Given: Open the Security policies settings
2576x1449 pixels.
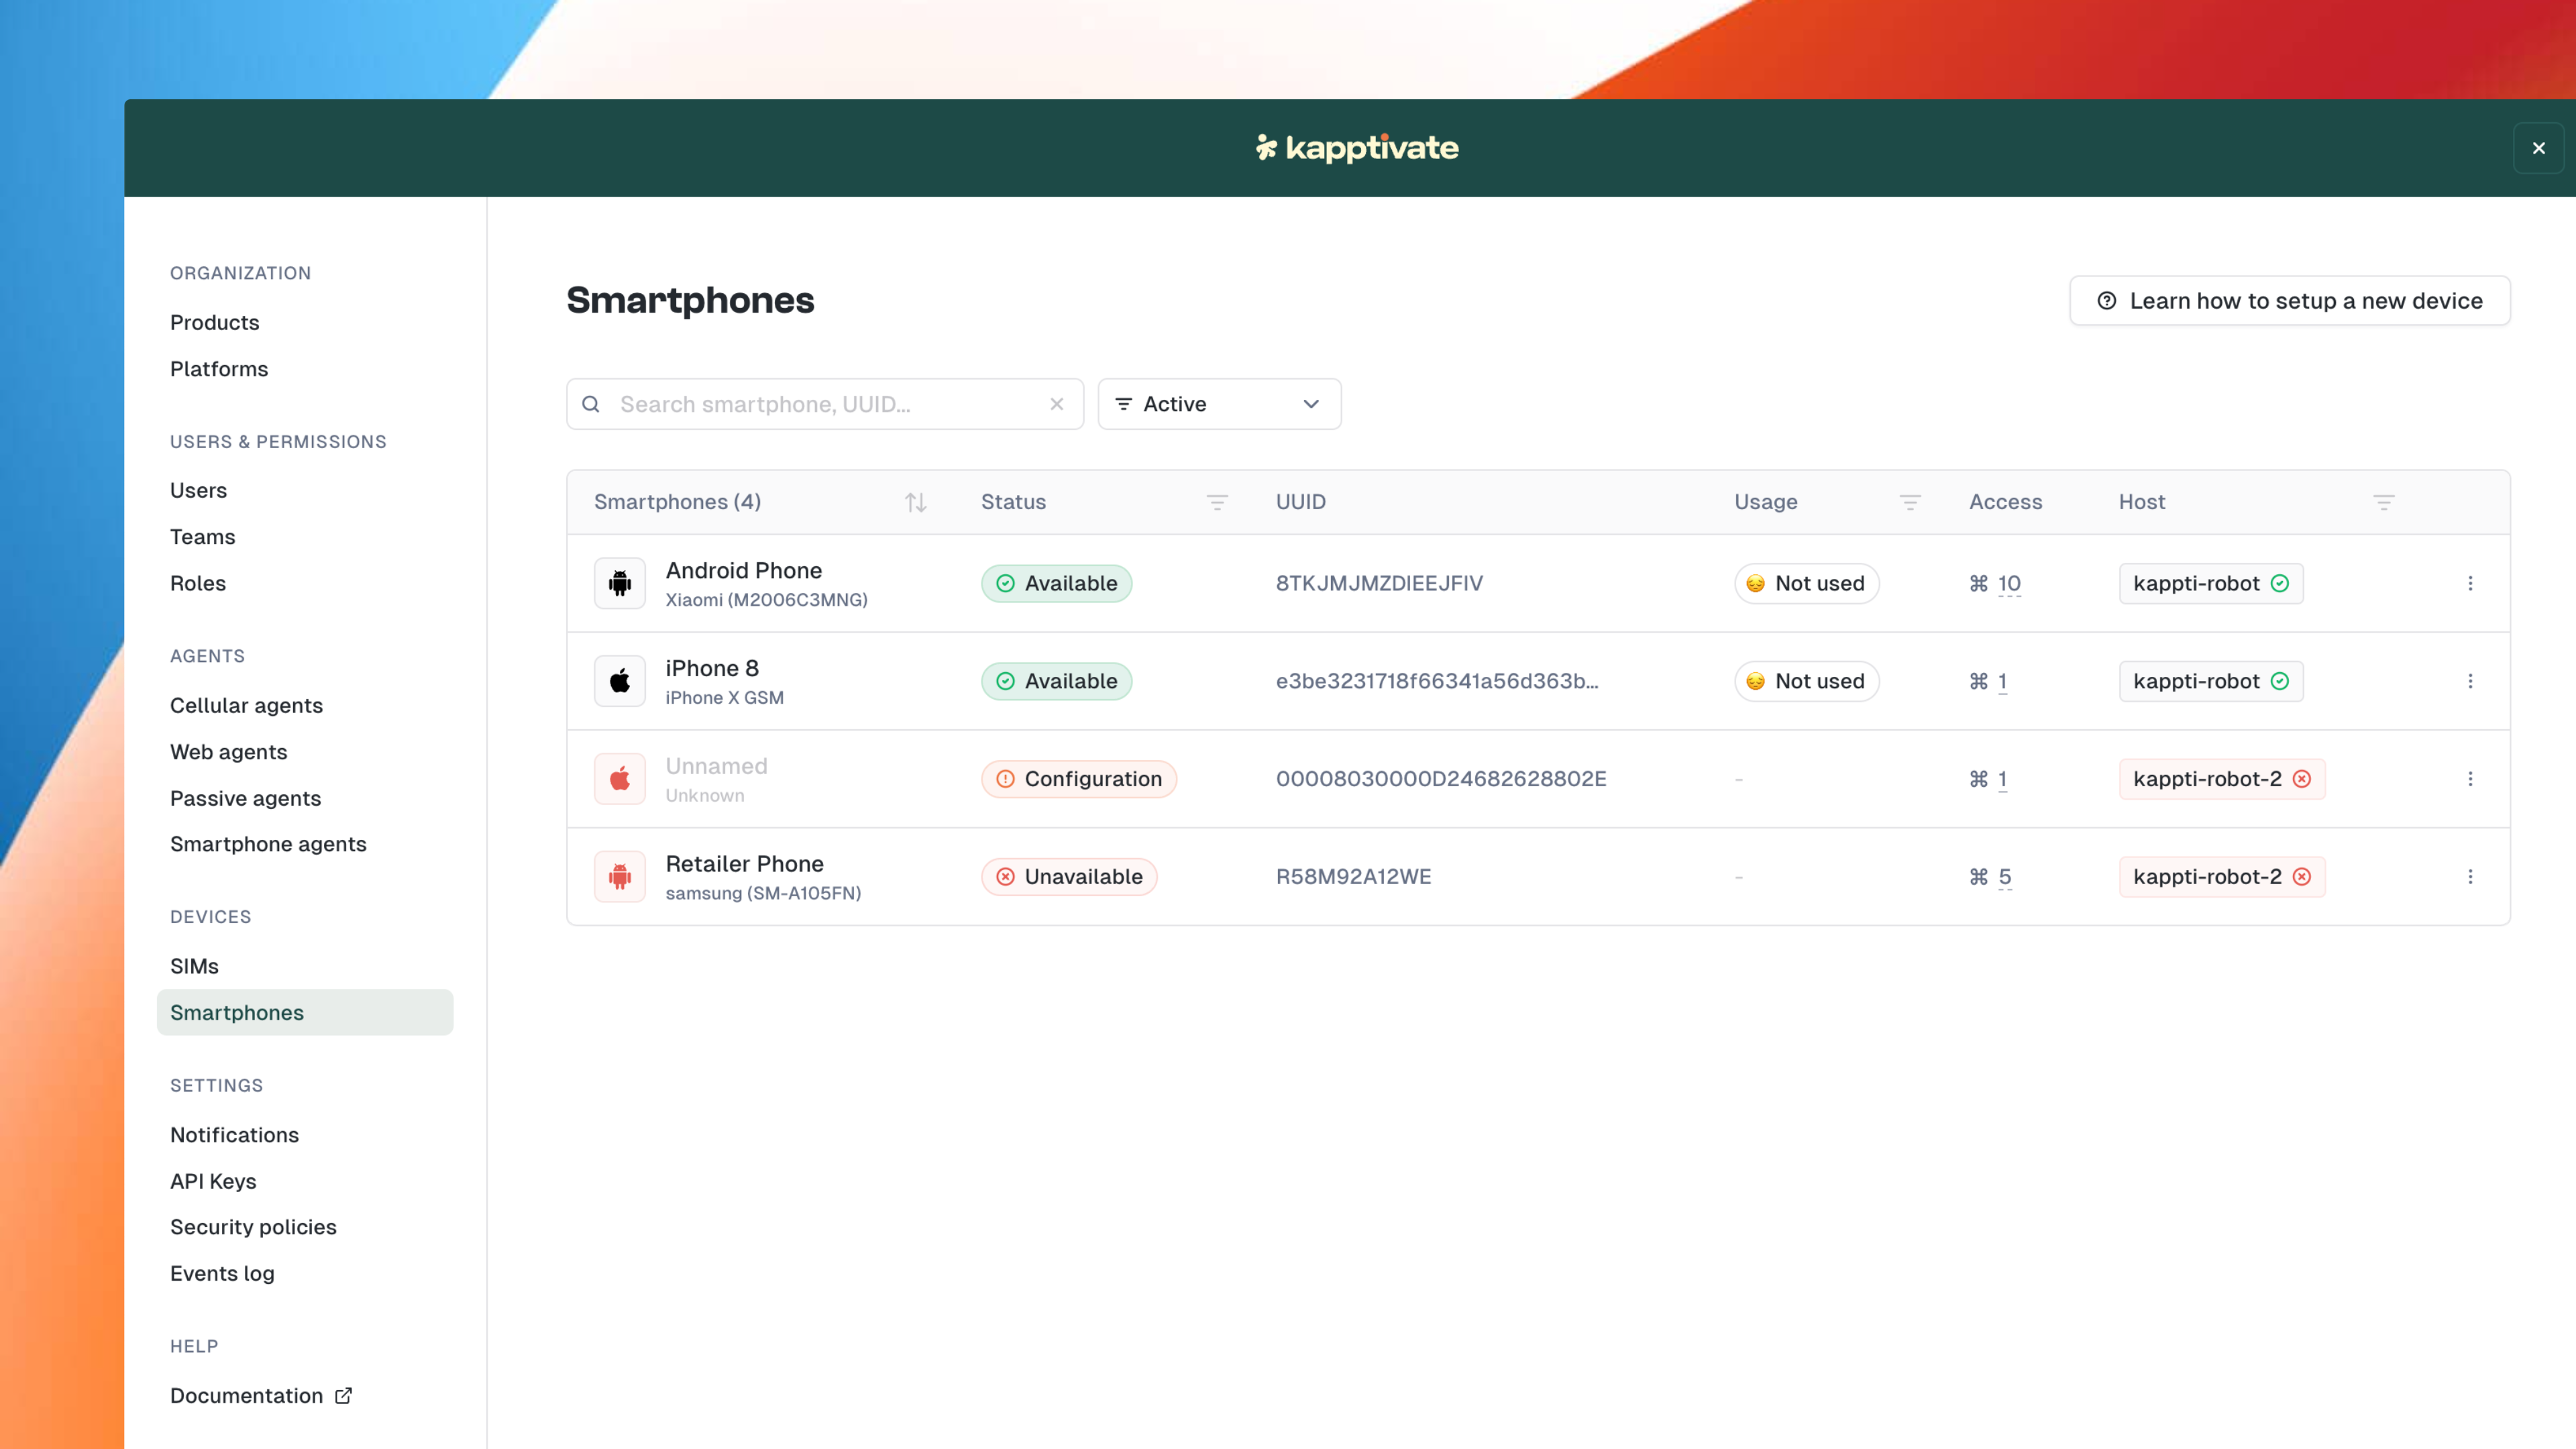Looking at the screenshot, I should point(253,1227).
